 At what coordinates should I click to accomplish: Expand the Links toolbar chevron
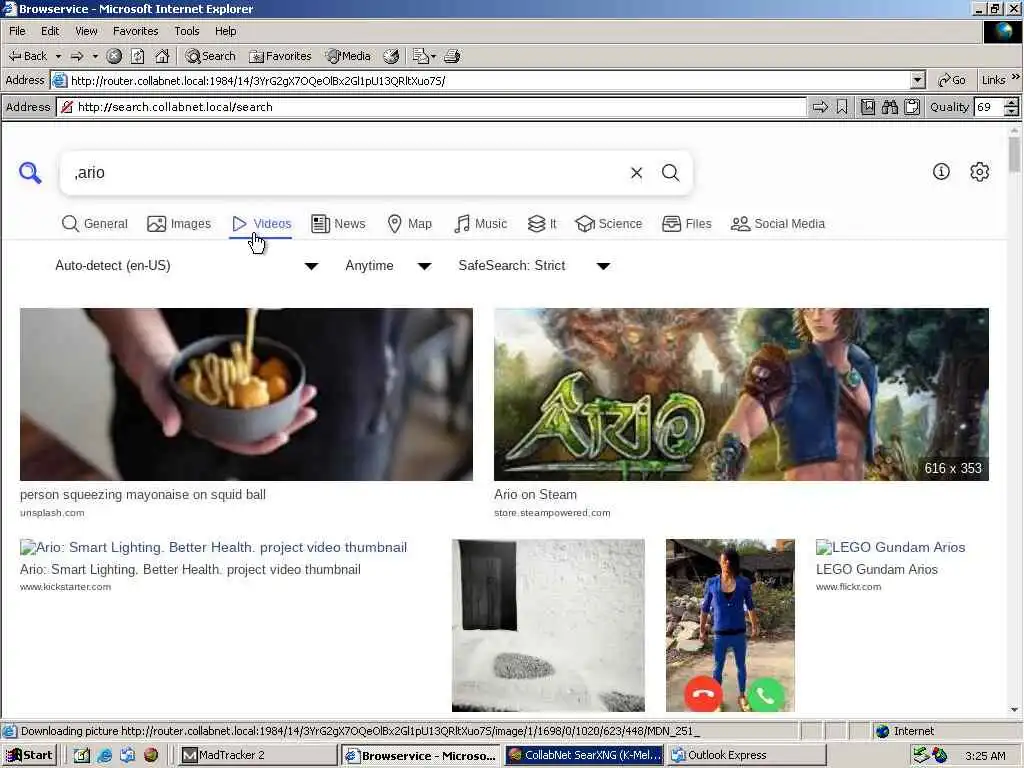1016,78
